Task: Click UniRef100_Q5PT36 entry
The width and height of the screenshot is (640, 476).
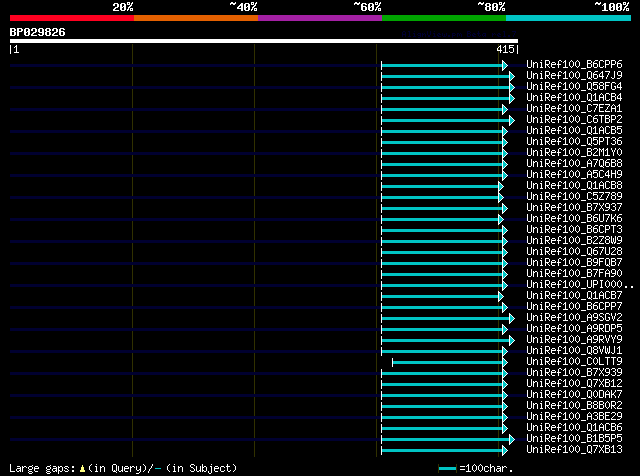Action: click(574, 142)
